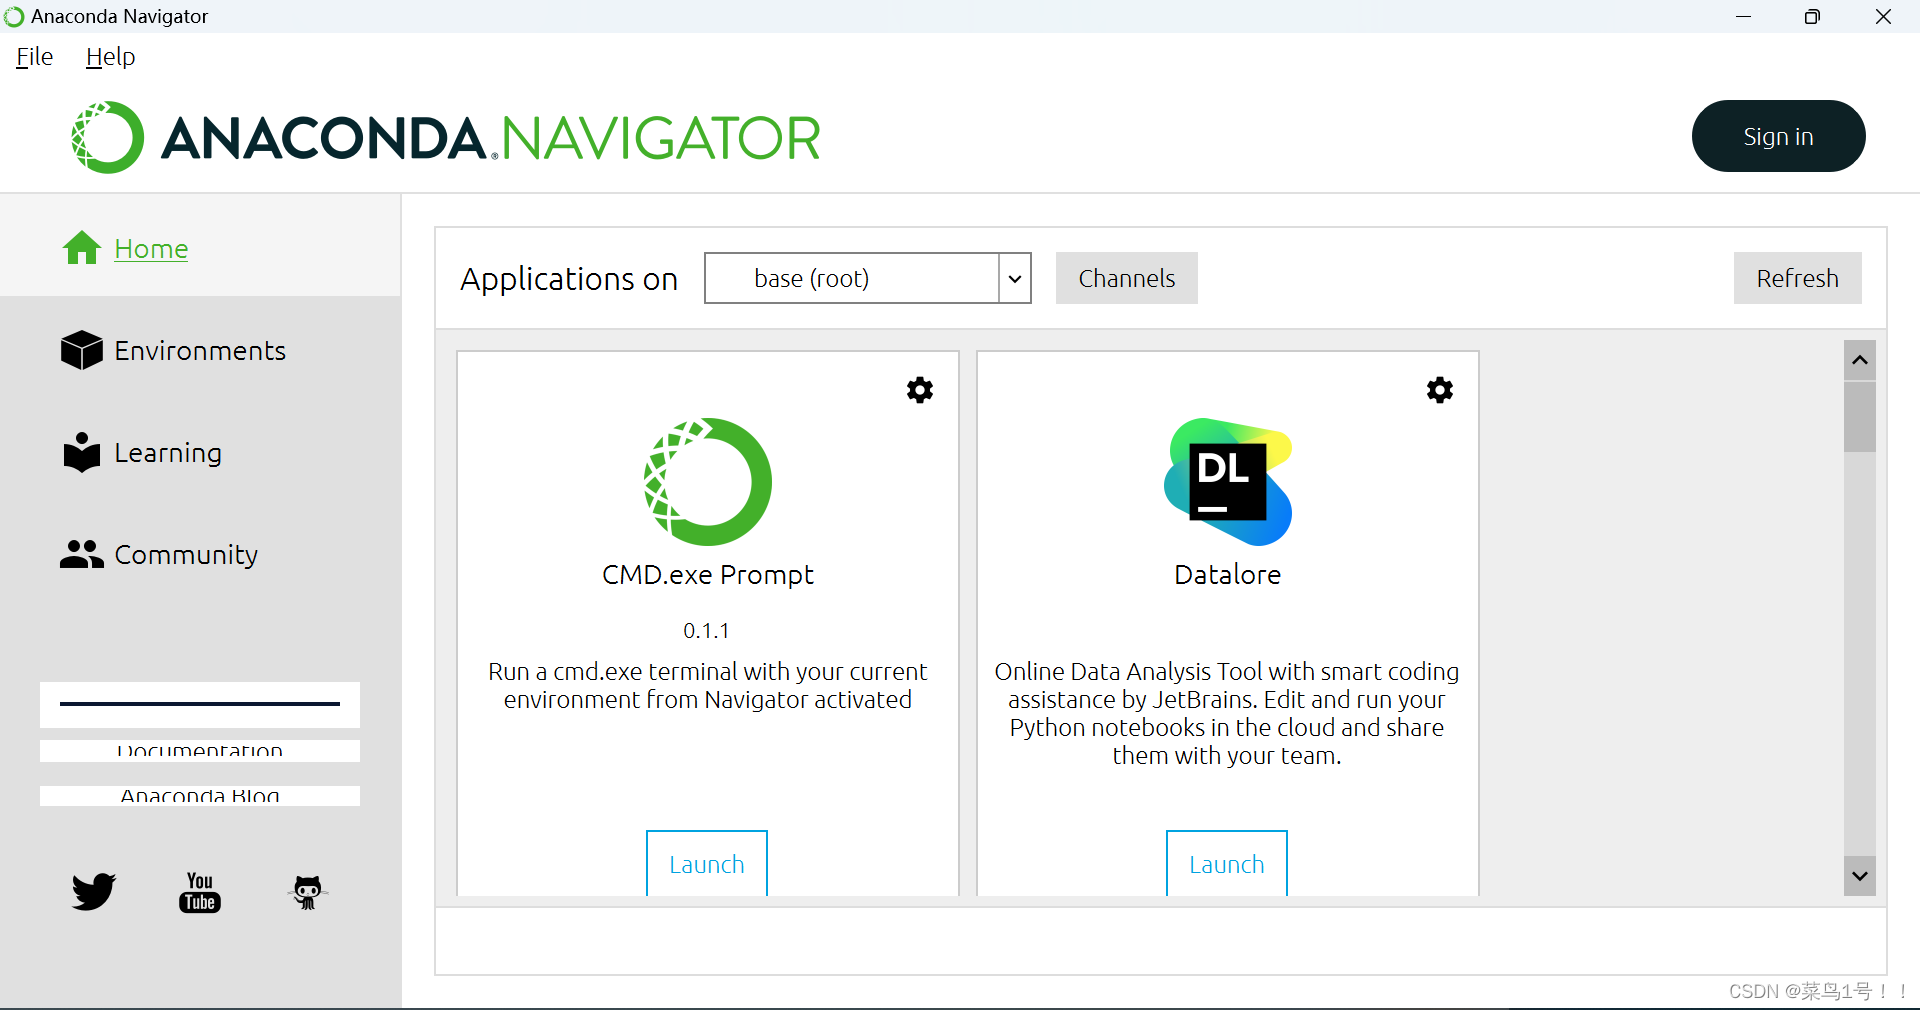Open the GitHub octocat icon
Viewport: 1920px width, 1010px height.
pos(307,892)
